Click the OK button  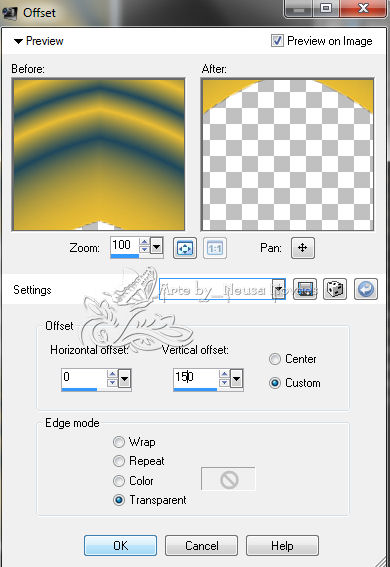pos(120,545)
